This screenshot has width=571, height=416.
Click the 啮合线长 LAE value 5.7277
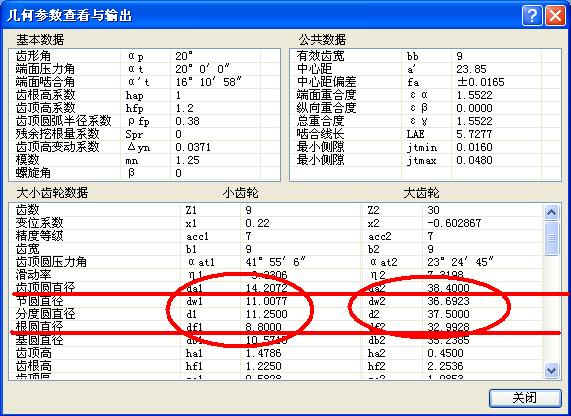coord(474,134)
